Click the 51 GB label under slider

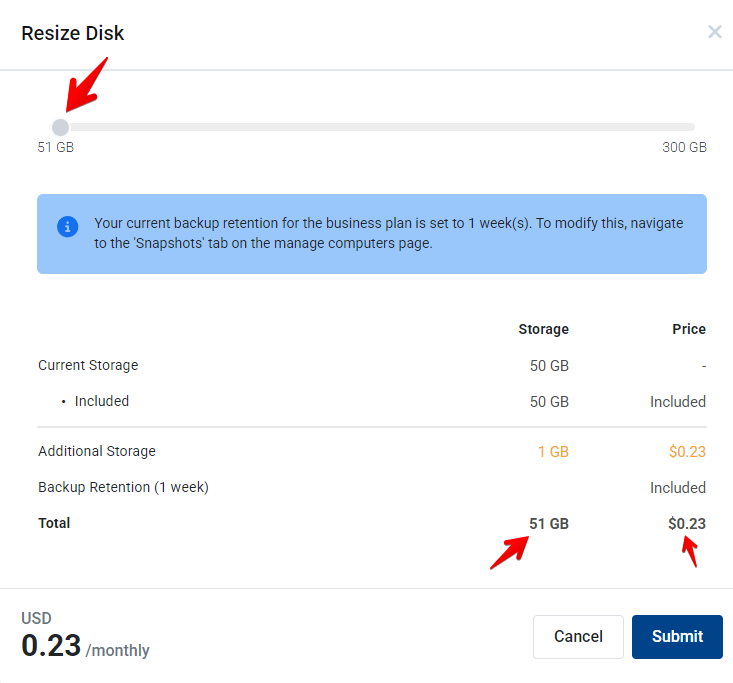[x=56, y=147]
